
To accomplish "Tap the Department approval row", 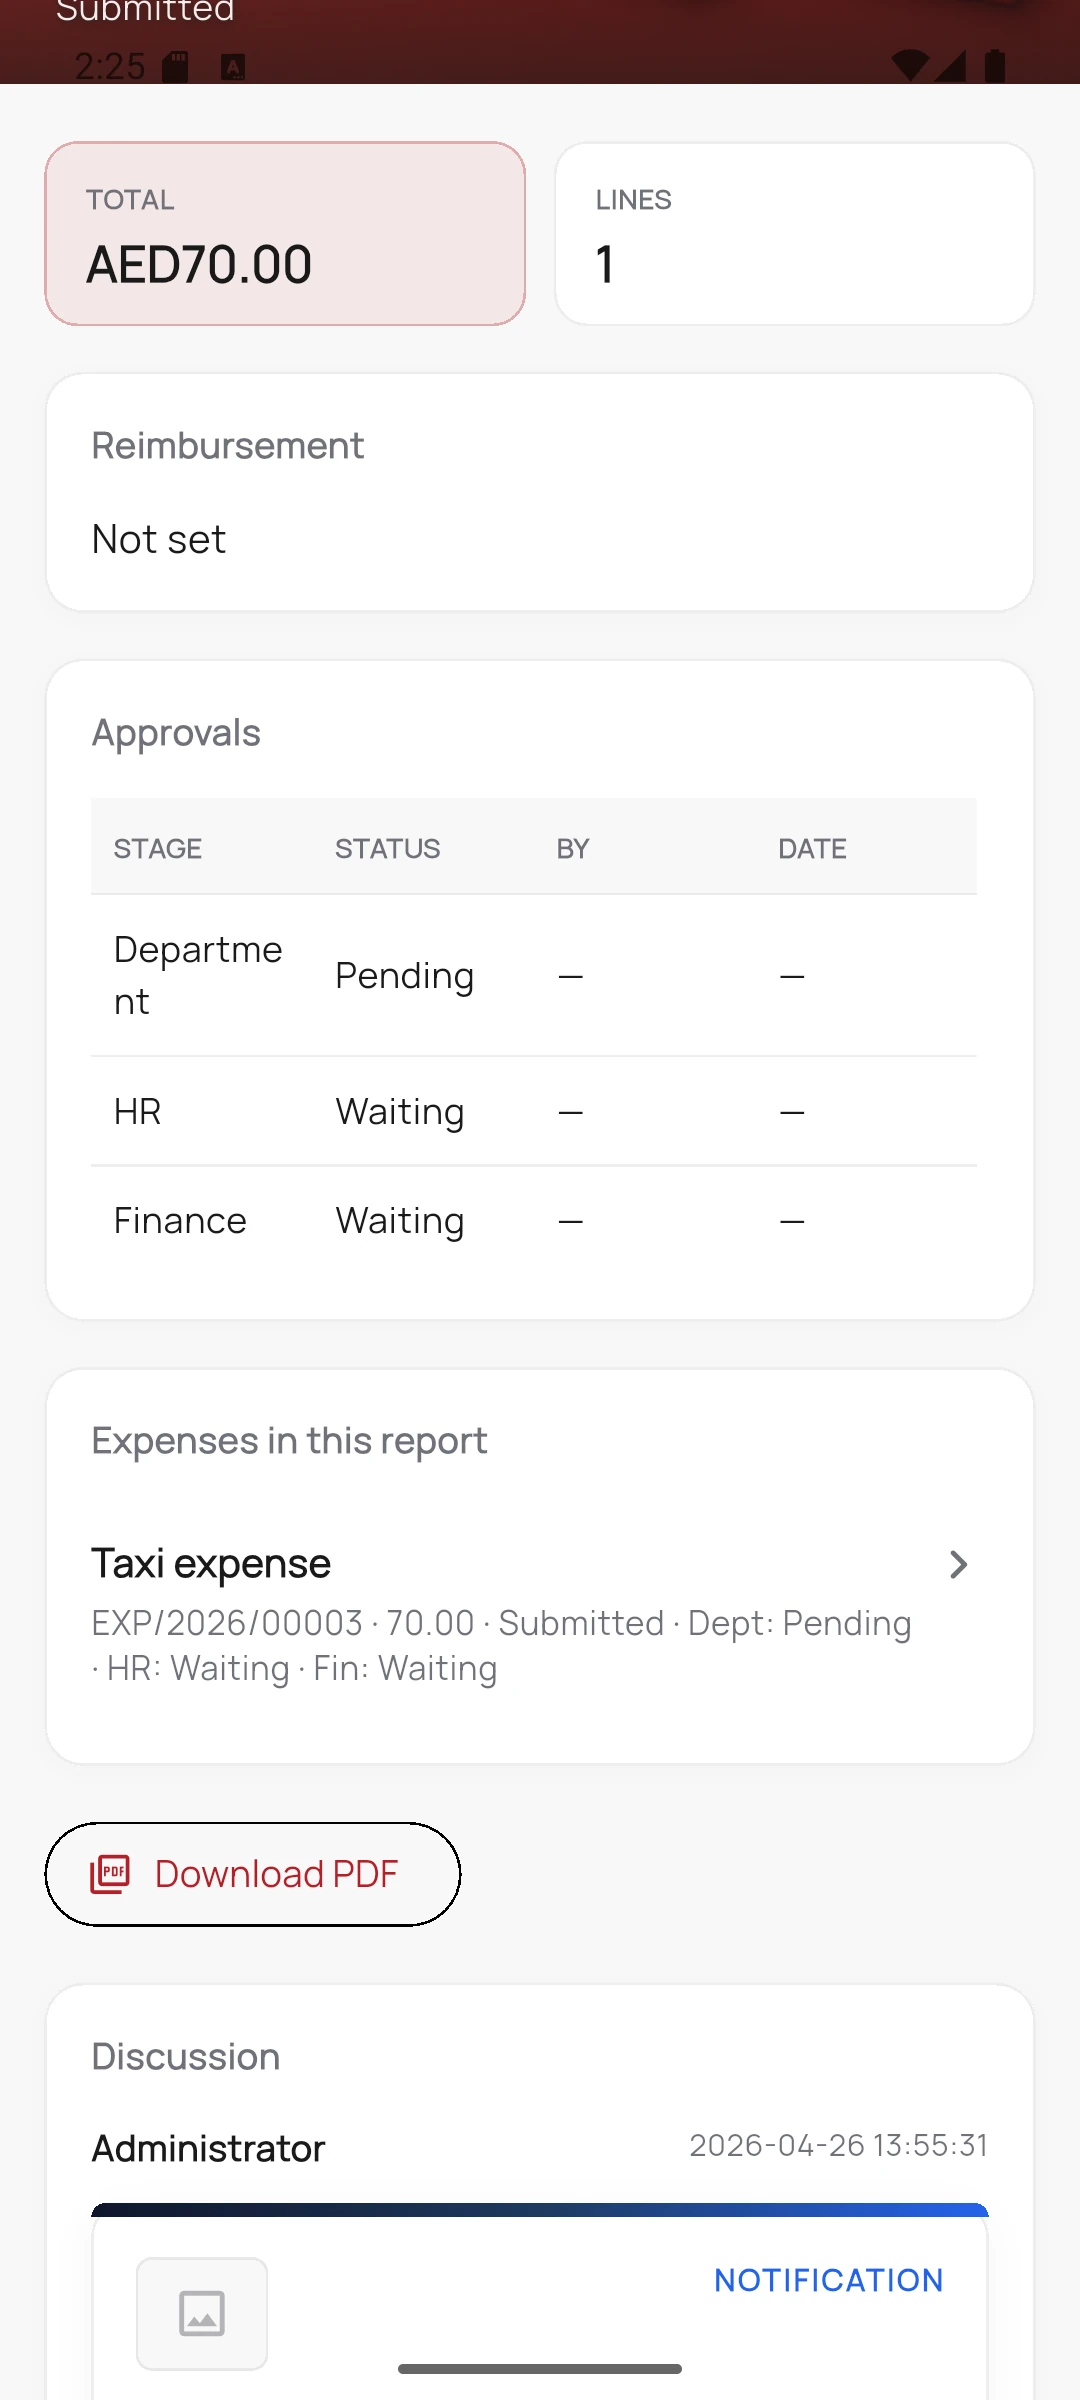I will (534, 975).
